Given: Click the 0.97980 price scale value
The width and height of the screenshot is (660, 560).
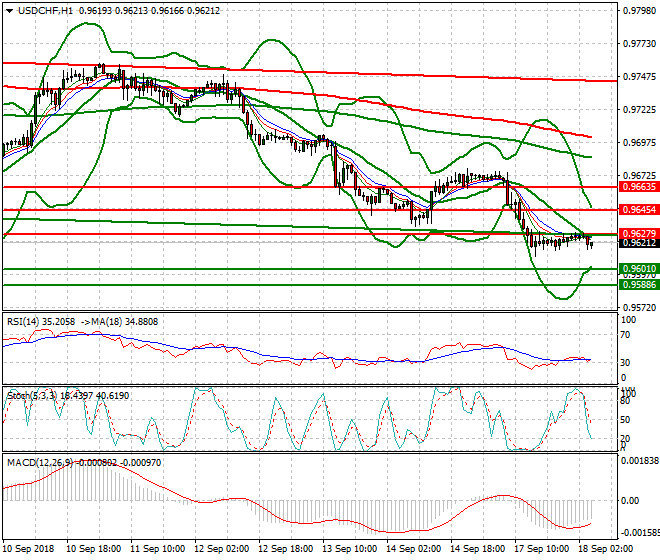Looking at the screenshot, I should tap(639, 11).
